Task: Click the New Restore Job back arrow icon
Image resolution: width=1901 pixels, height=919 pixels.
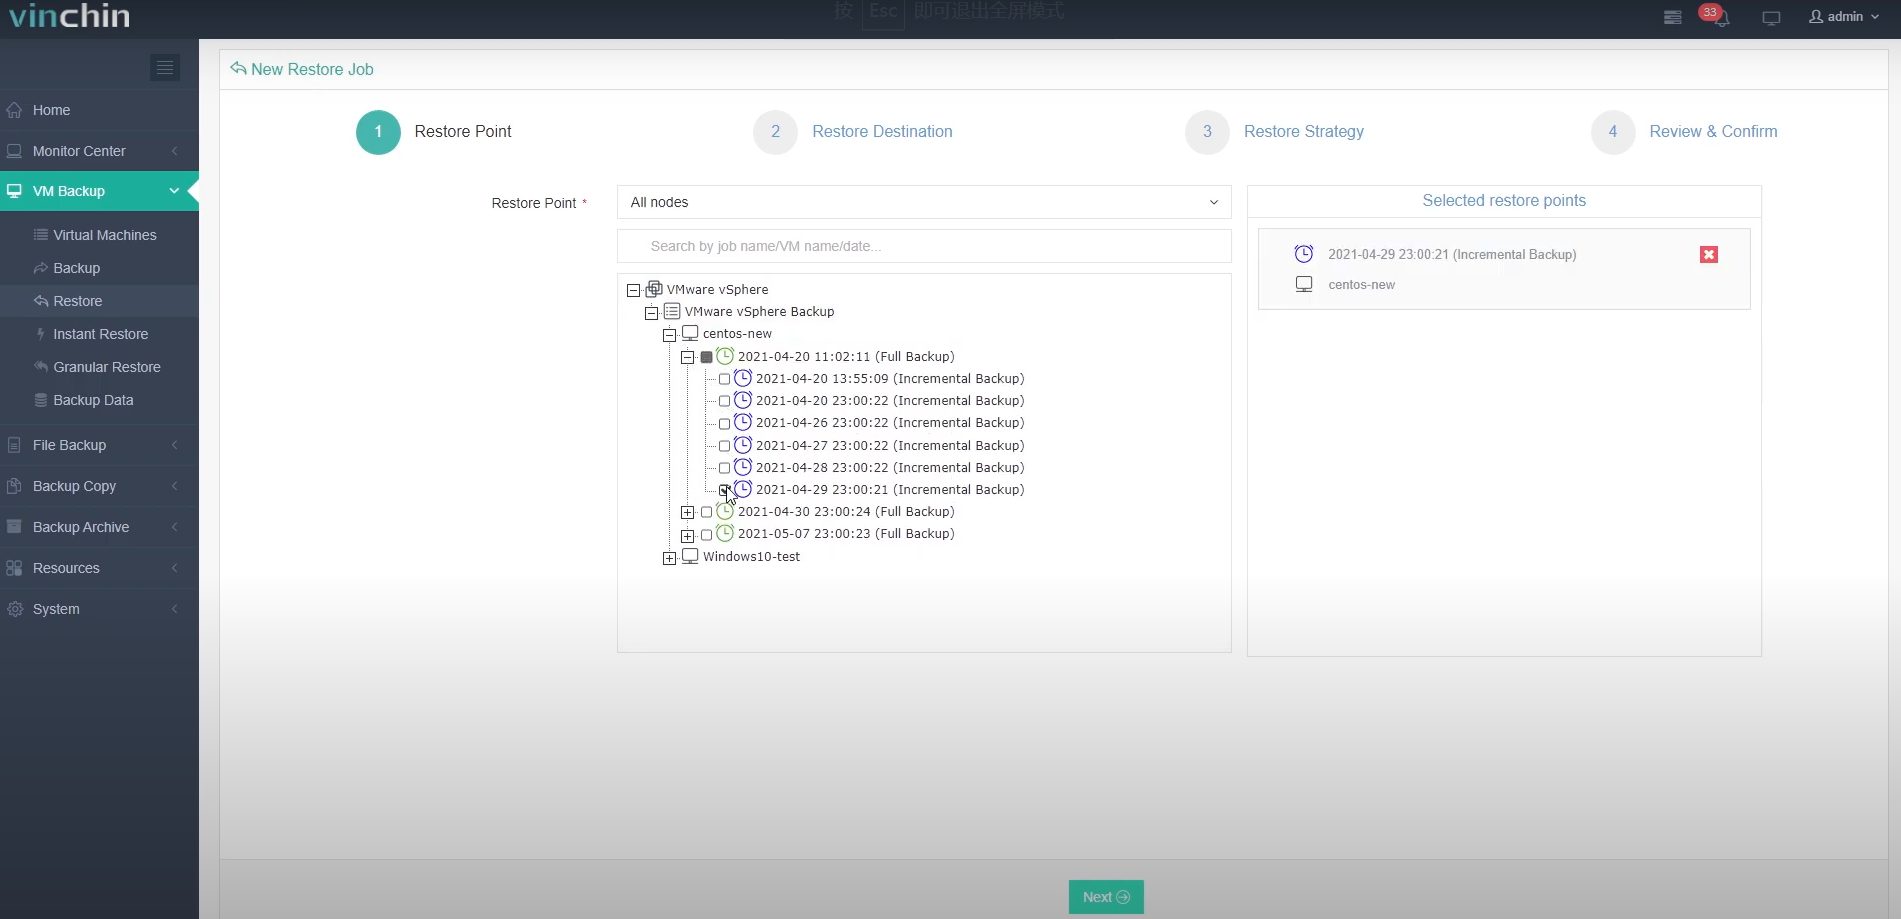Action: pos(238,68)
